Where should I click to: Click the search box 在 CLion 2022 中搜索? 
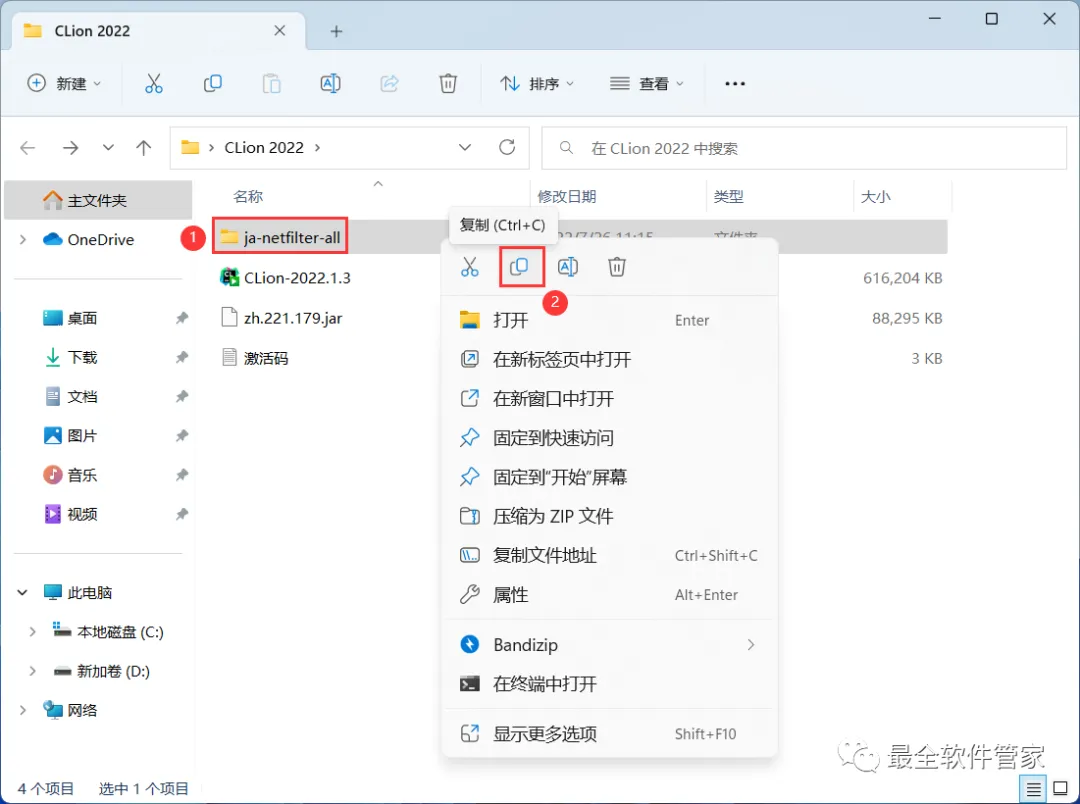pos(804,148)
